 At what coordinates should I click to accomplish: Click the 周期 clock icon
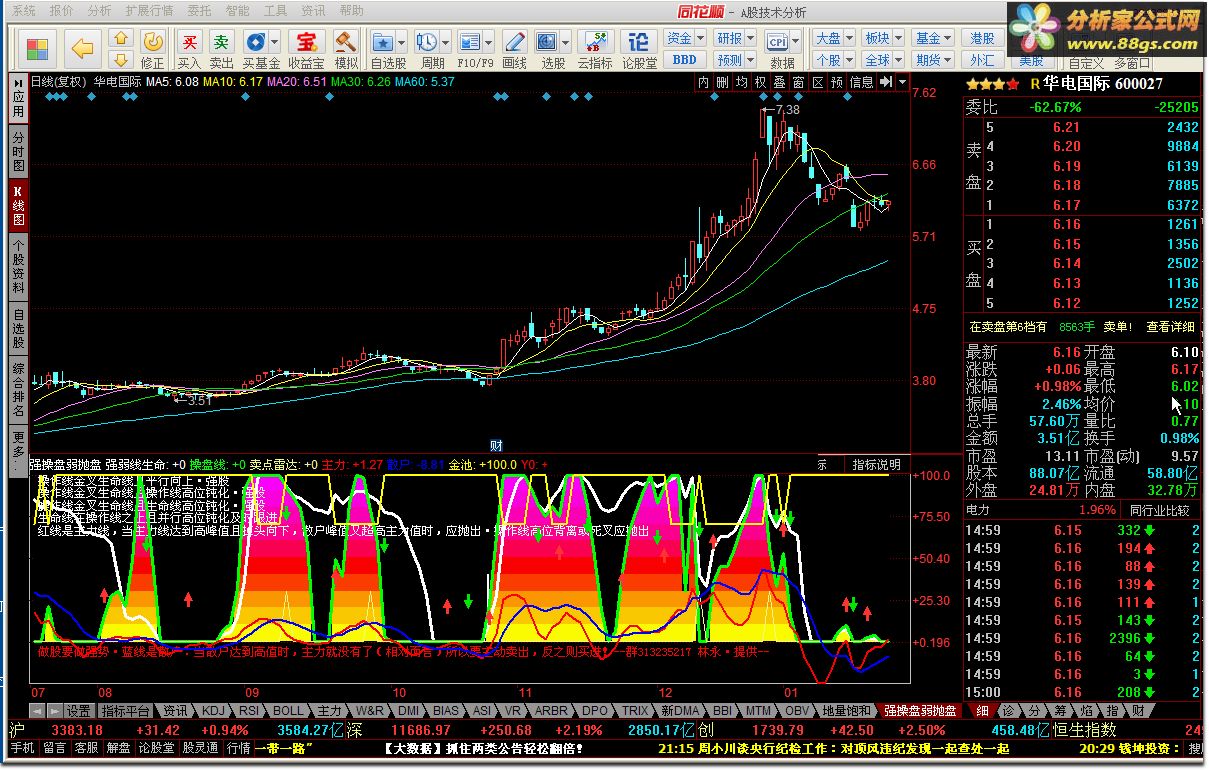427,41
